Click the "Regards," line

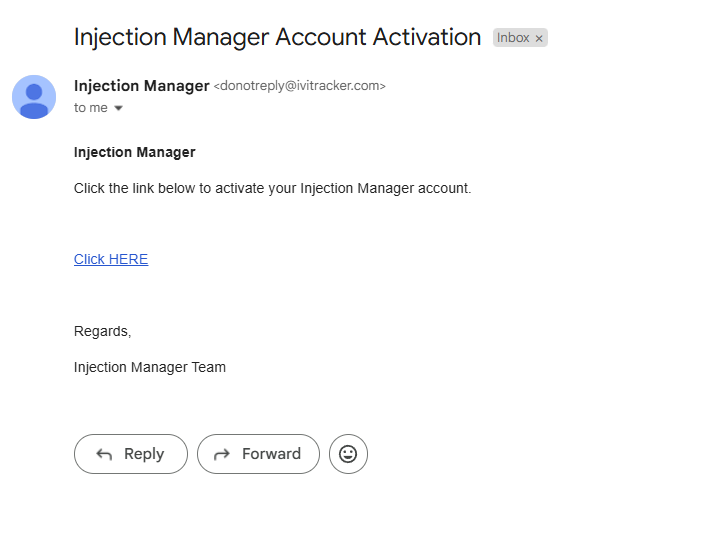(102, 331)
